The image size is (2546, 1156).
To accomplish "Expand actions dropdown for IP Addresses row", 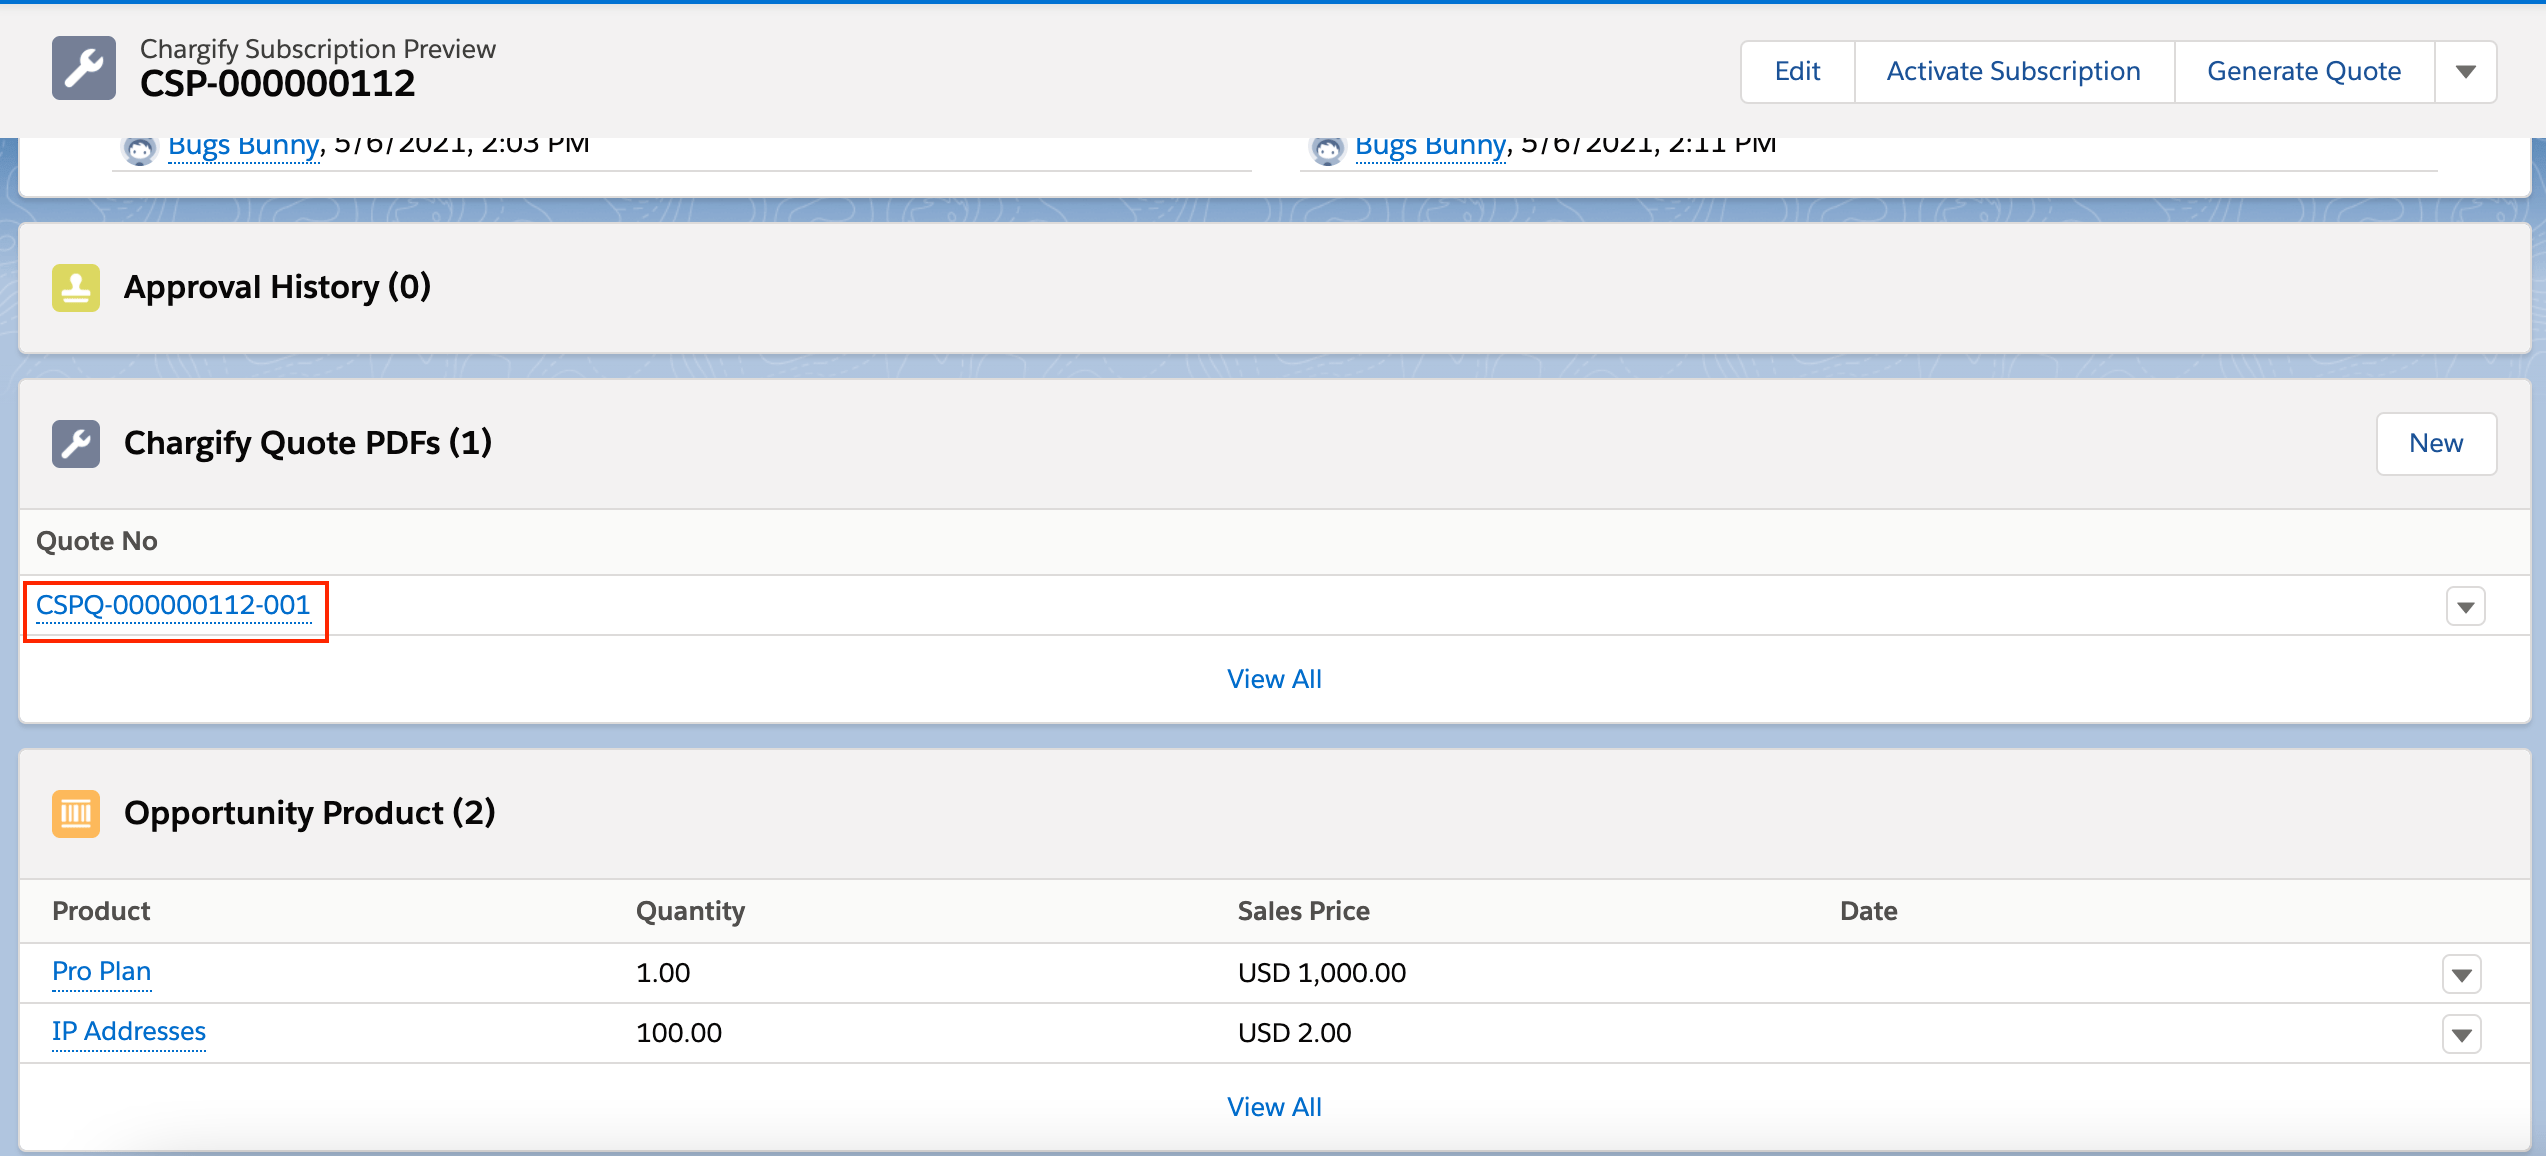I will pos(2461,1034).
